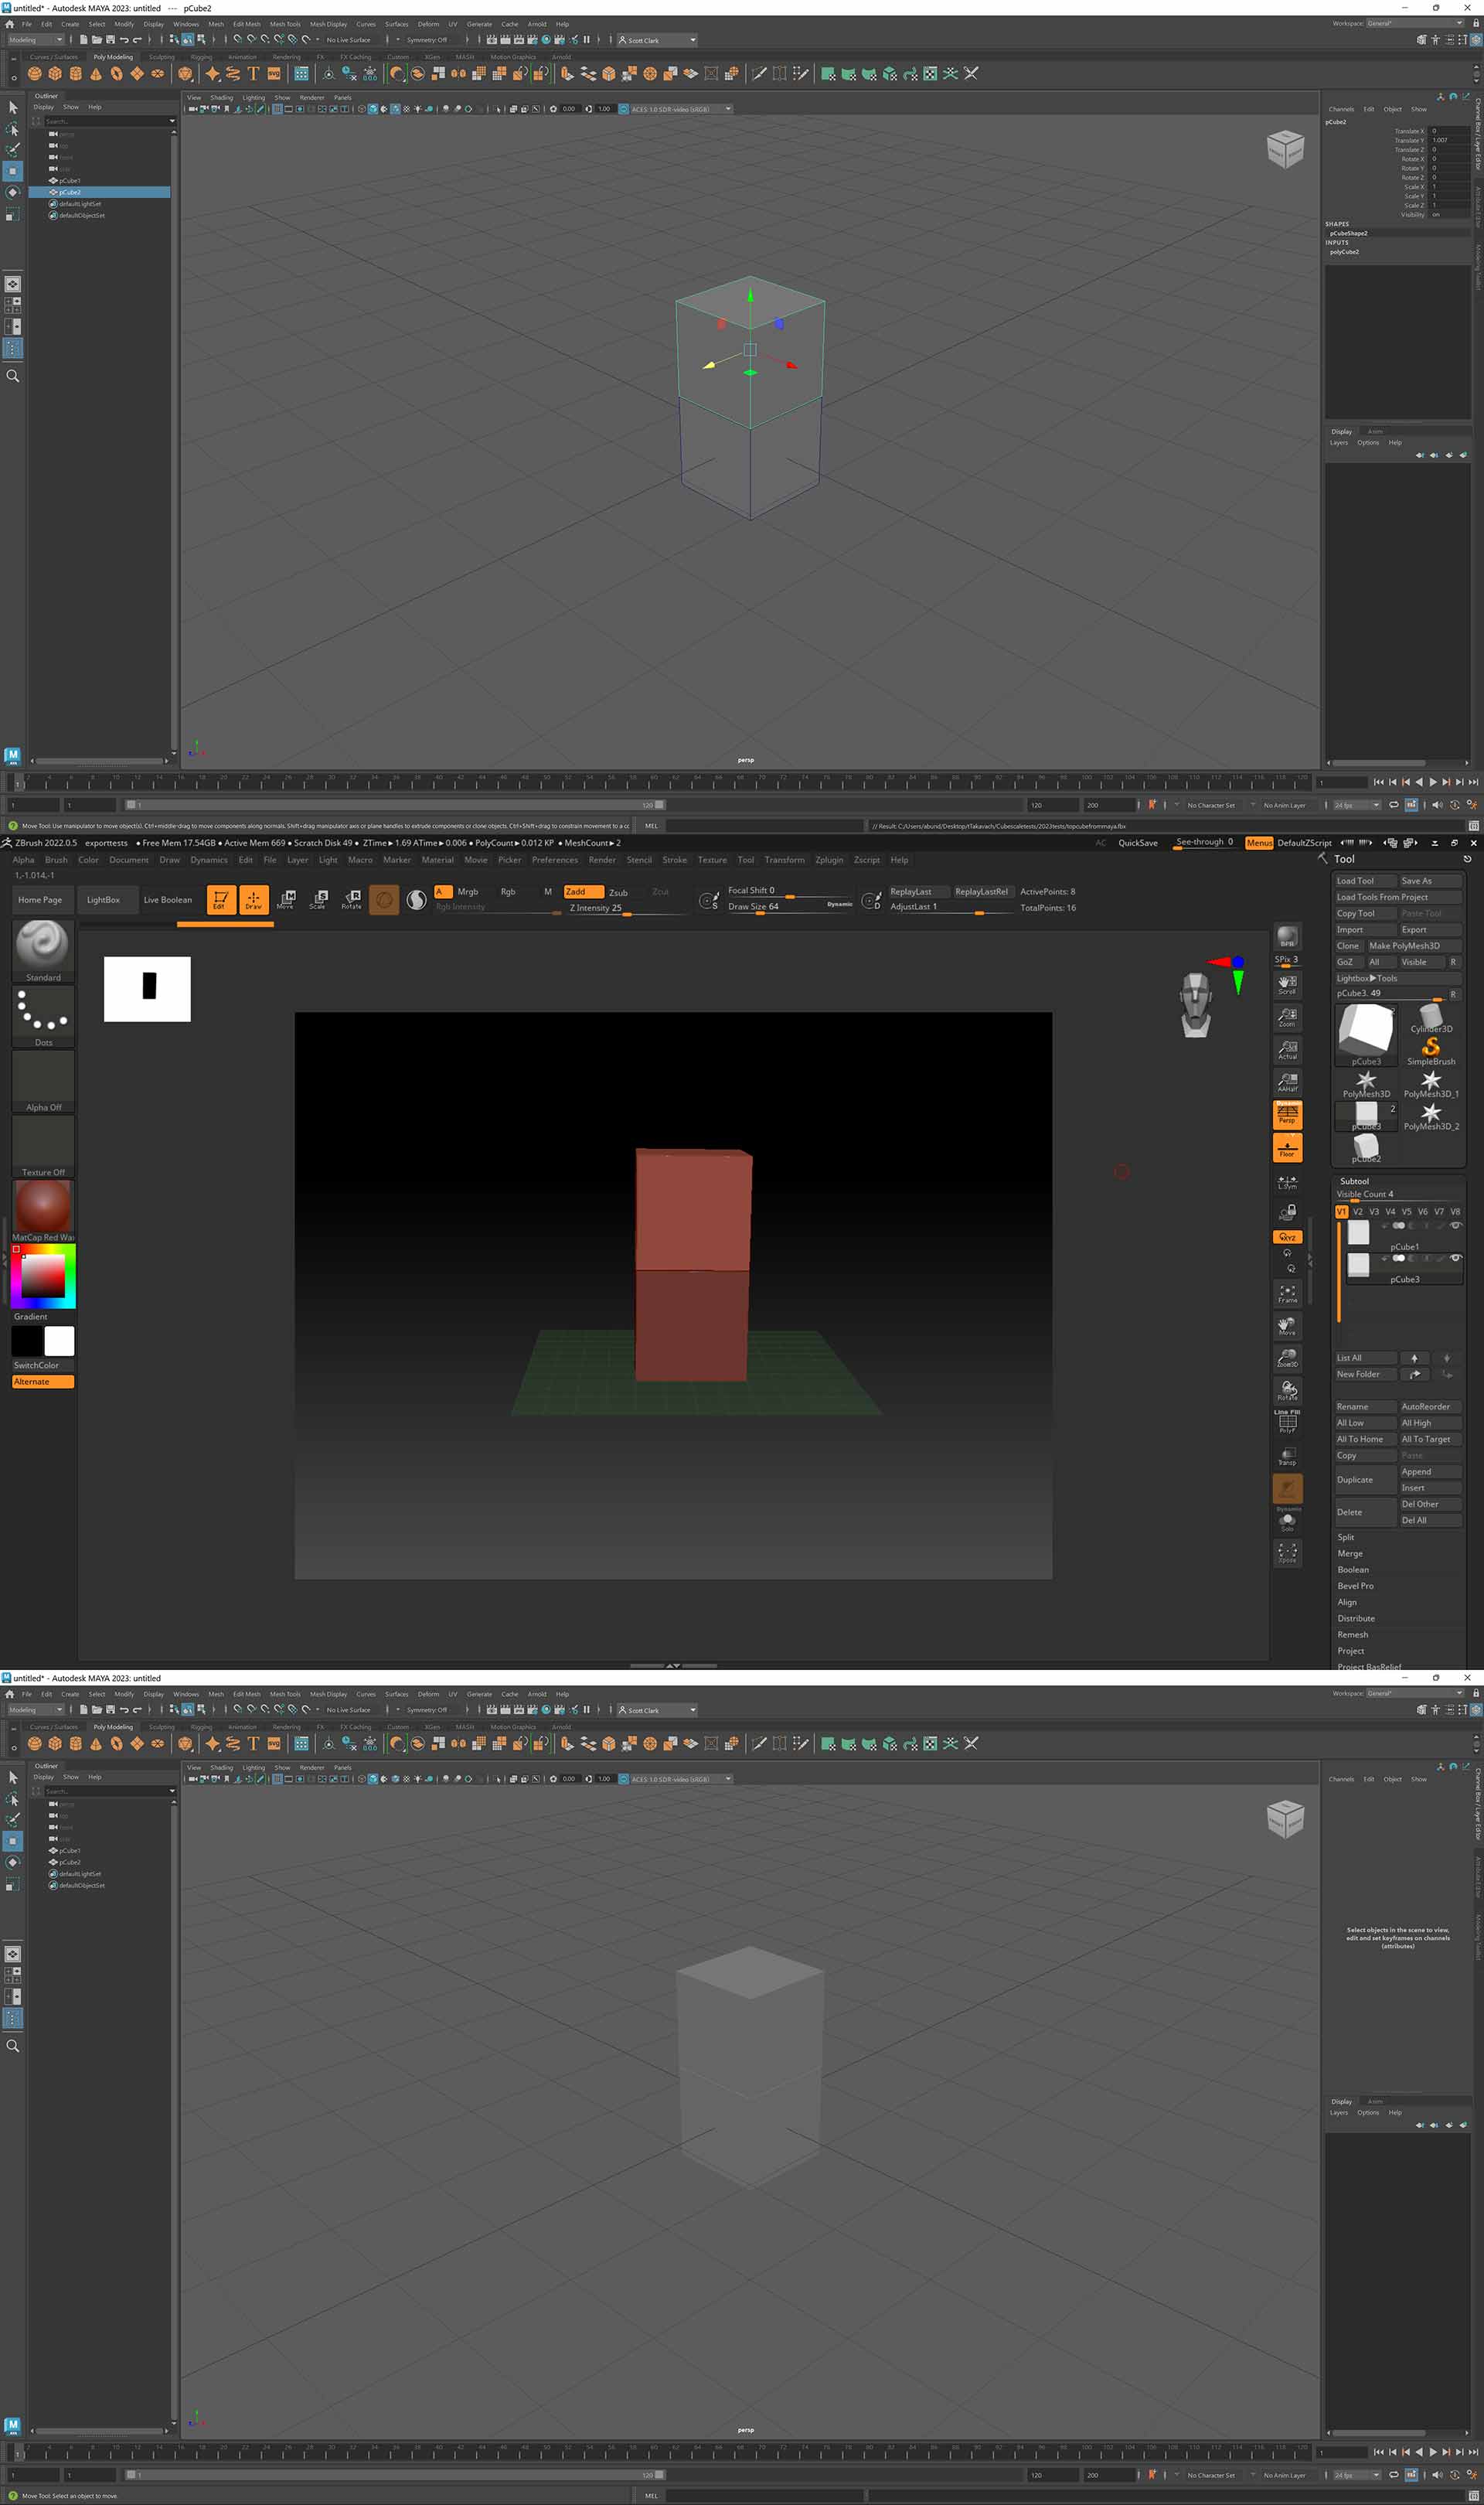Toggle ZBrush Edit mode button
Screen dimensions: 1484x2505
tap(221, 899)
